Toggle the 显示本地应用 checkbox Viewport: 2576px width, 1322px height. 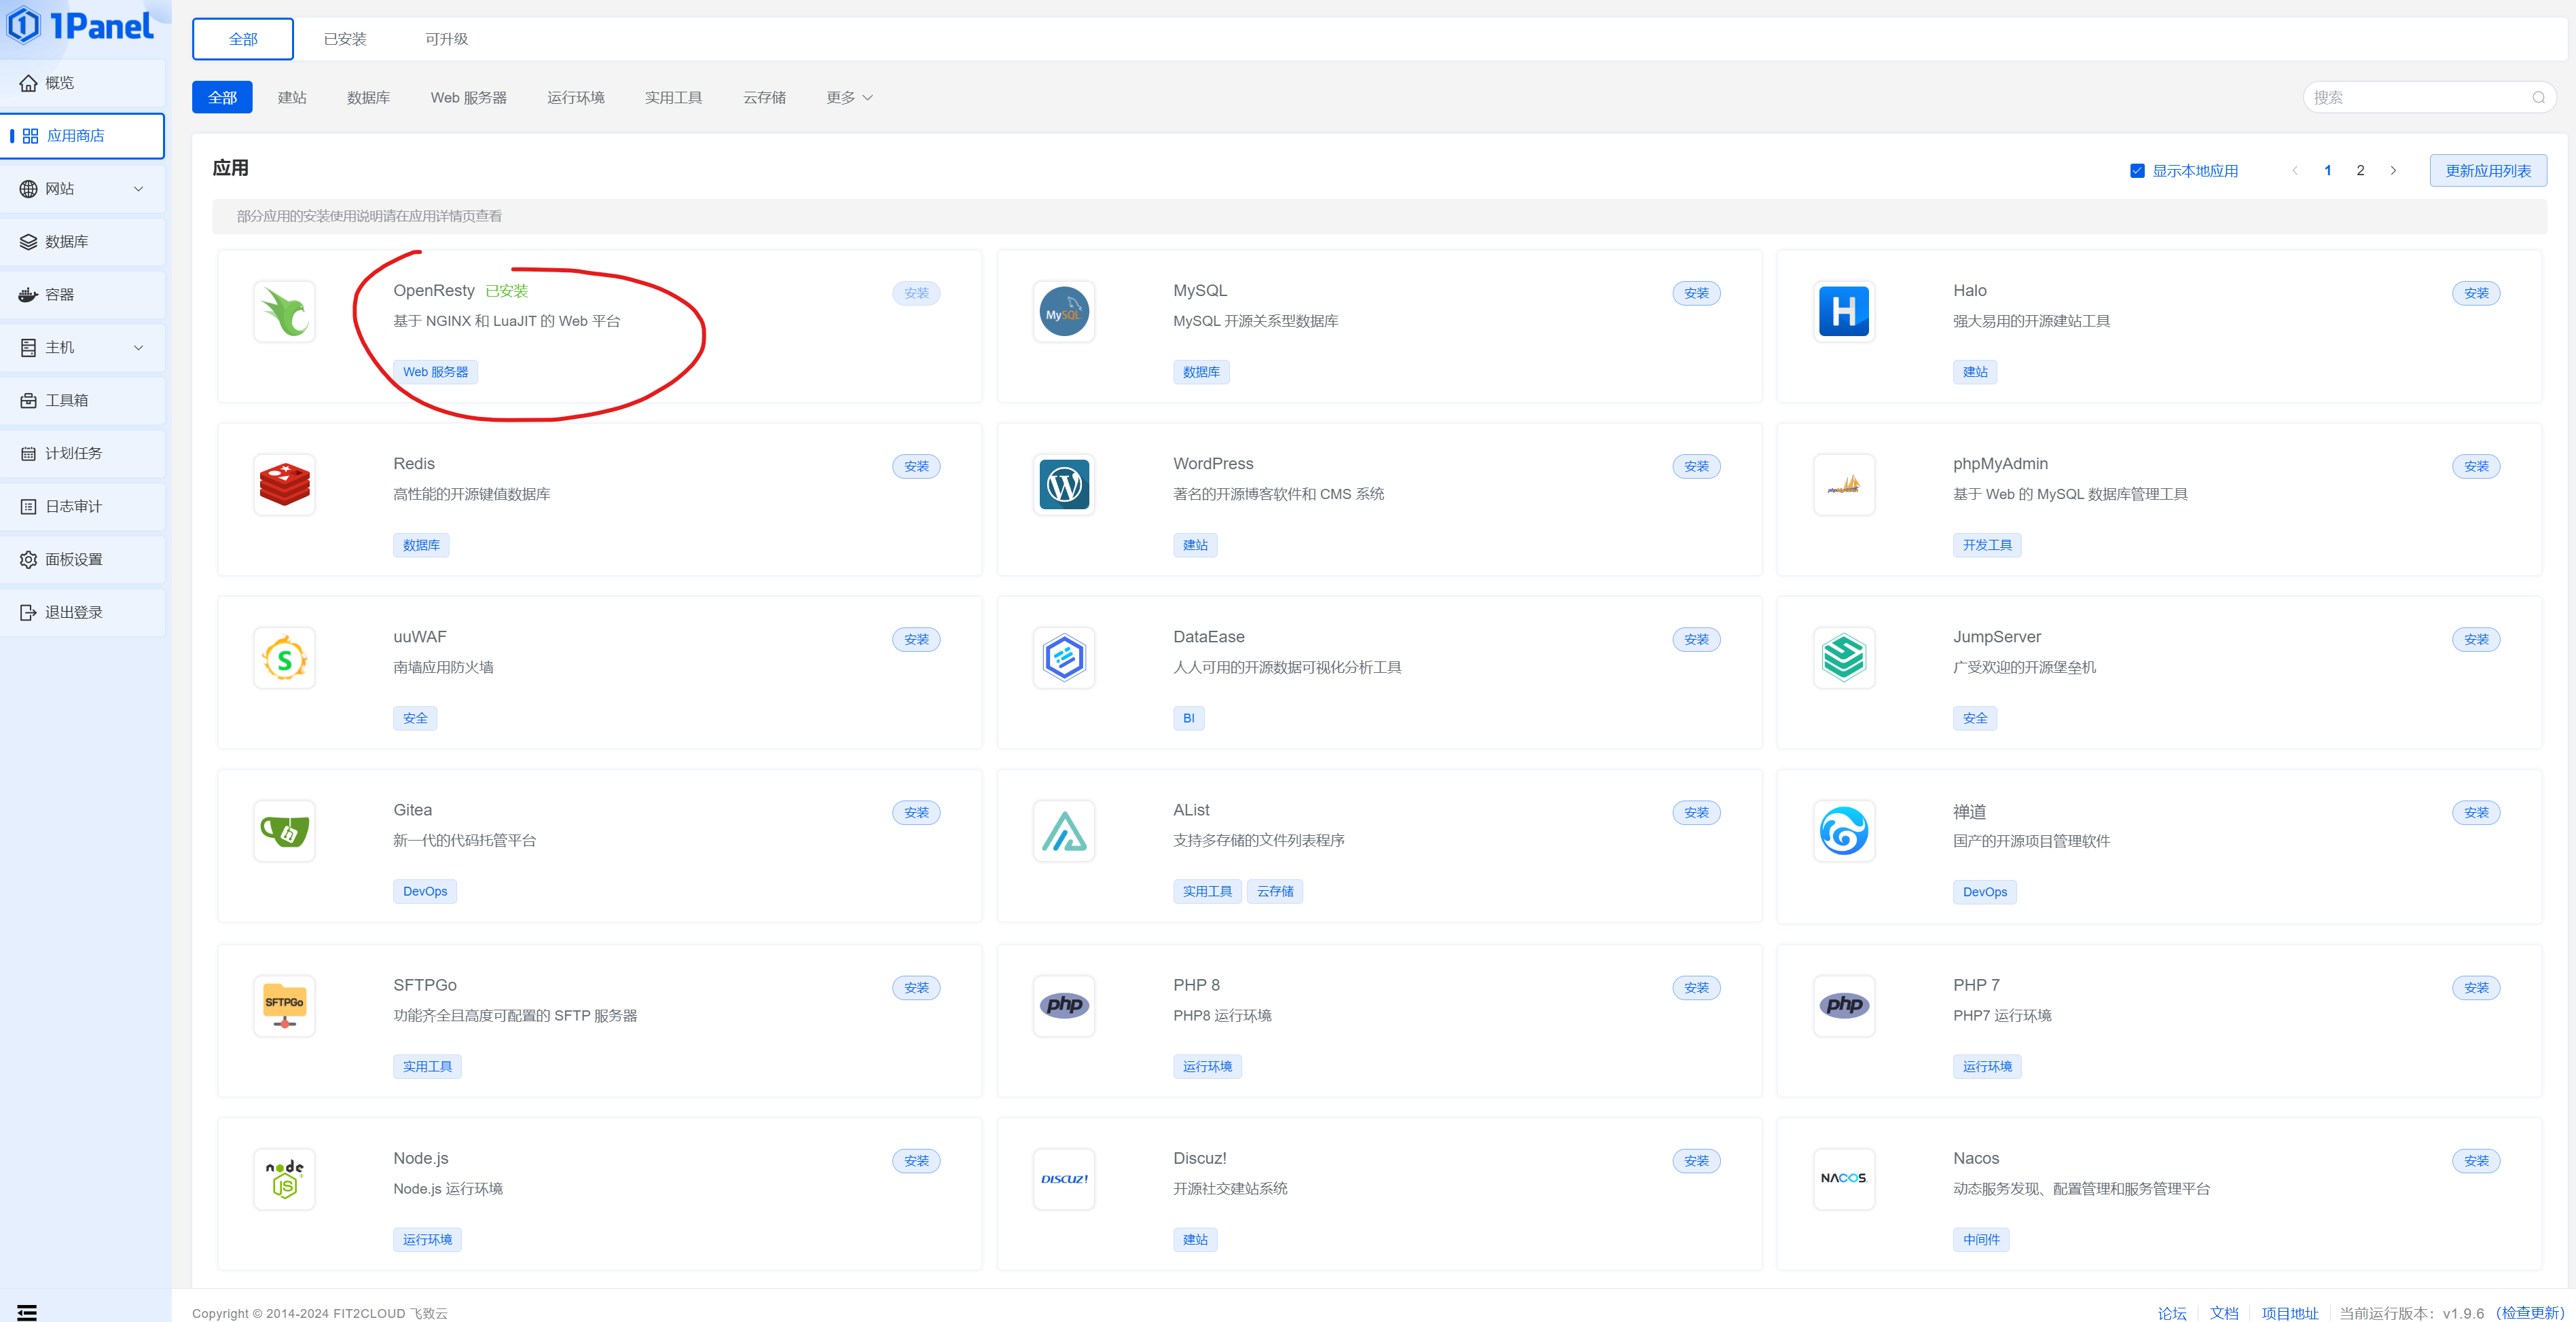pyautogui.click(x=2137, y=171)
